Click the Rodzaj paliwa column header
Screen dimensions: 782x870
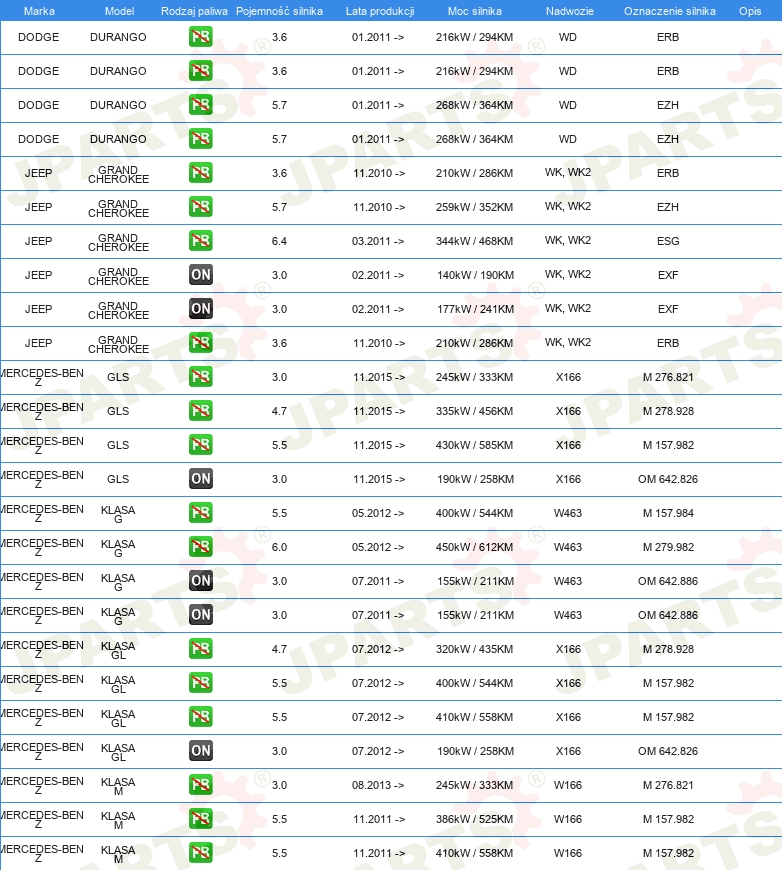(x=194, y=11)
